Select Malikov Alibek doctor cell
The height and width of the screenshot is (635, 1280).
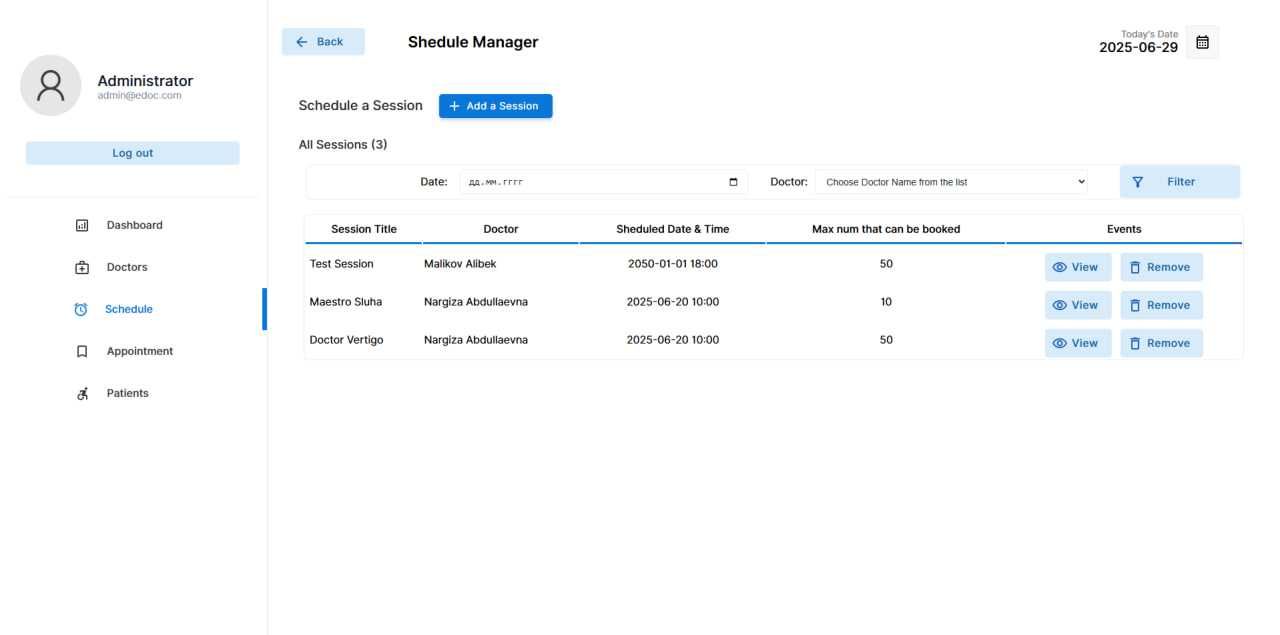coord(460,264)
